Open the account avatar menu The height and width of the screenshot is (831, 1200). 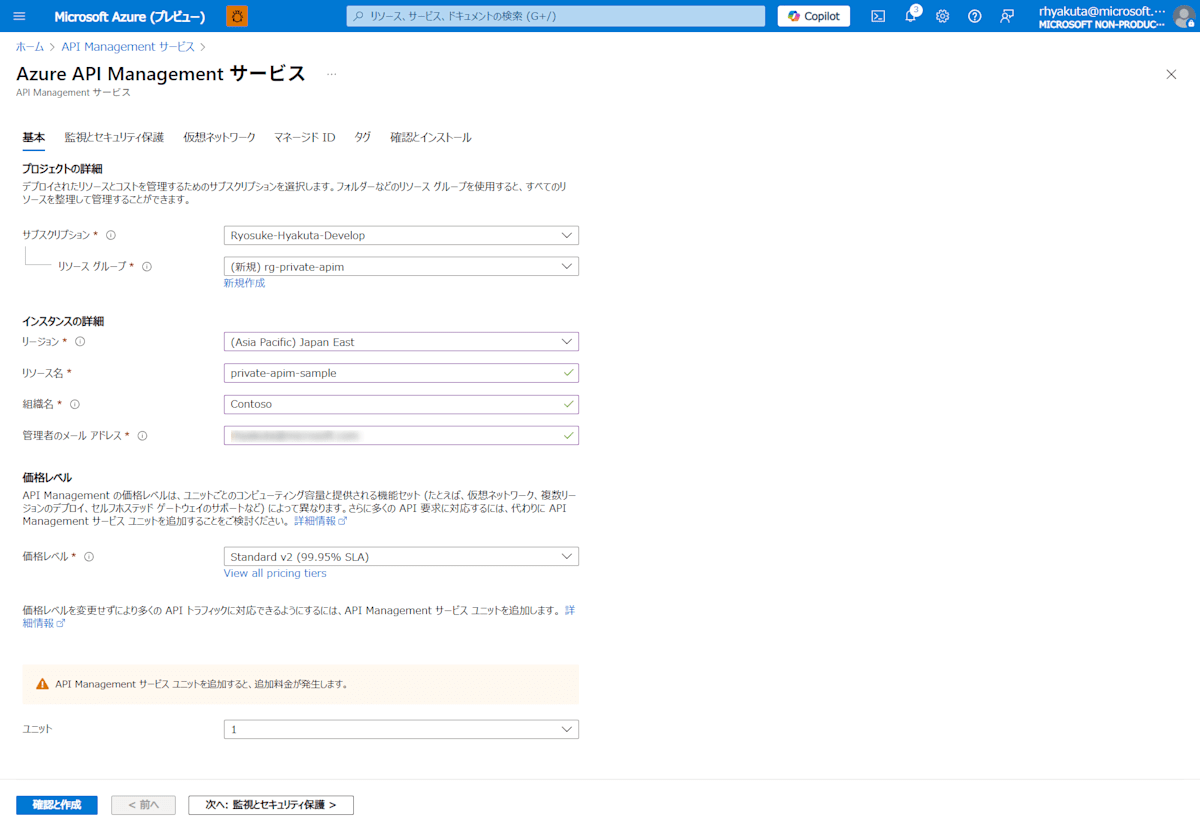(1184, 16)
